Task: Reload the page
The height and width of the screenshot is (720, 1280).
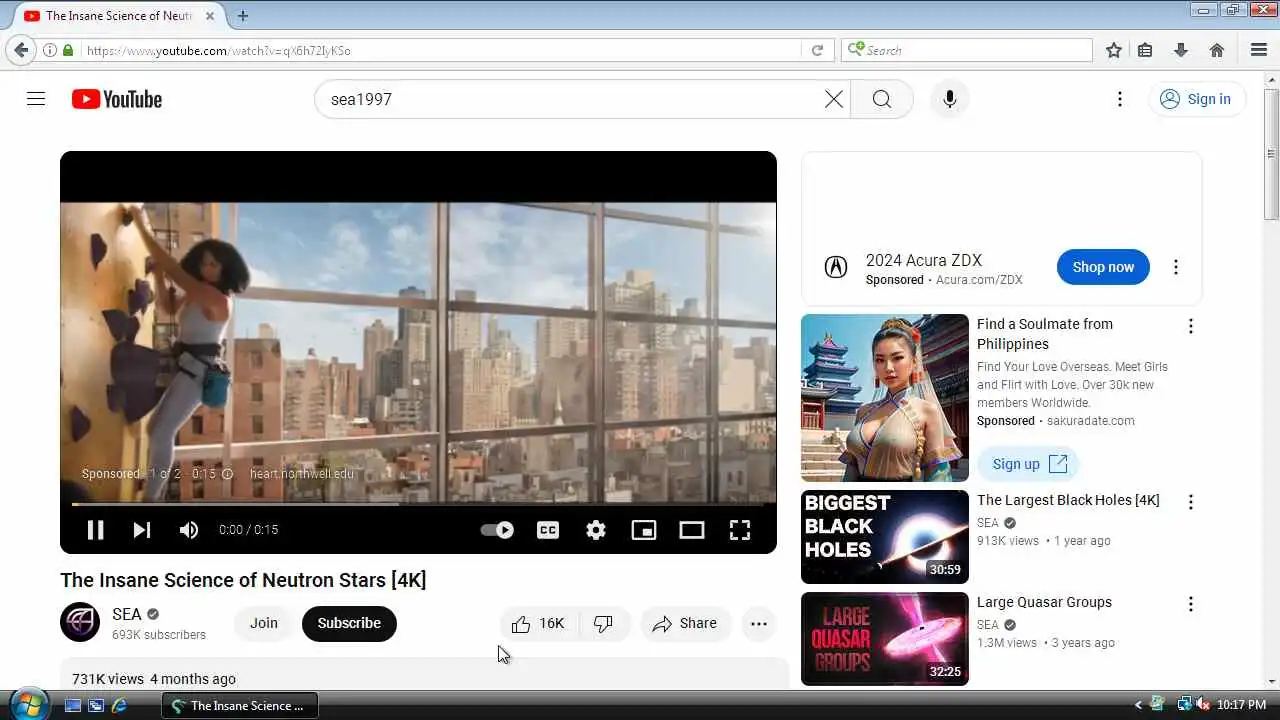Action: [817, 50]
